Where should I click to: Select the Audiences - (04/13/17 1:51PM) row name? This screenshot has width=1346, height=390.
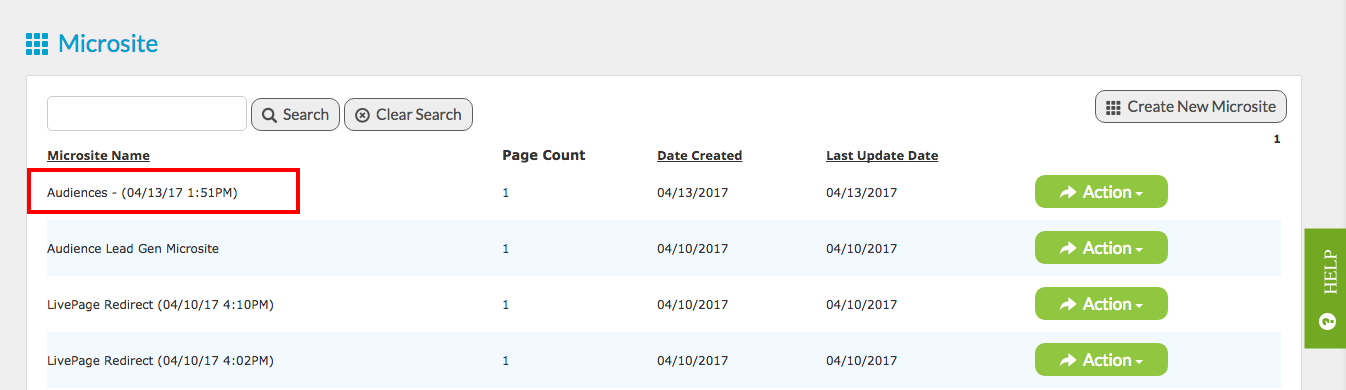click(x=142, y=192)
